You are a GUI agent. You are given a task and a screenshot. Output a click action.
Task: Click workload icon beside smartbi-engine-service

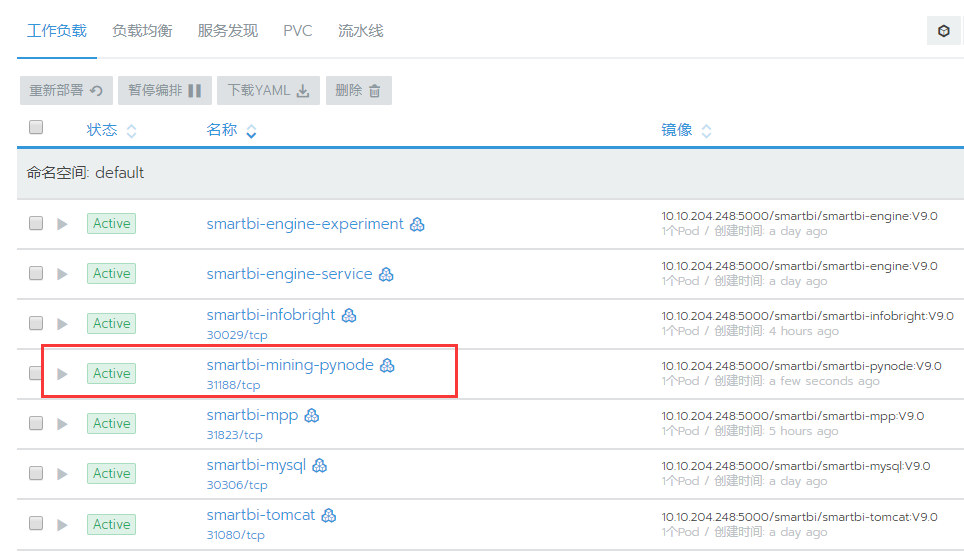pos(386,274)
